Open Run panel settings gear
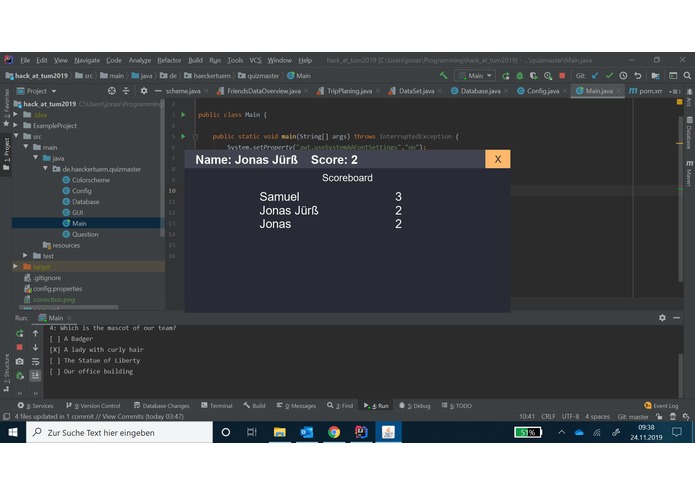695x494 pixels. click(662, 318)
